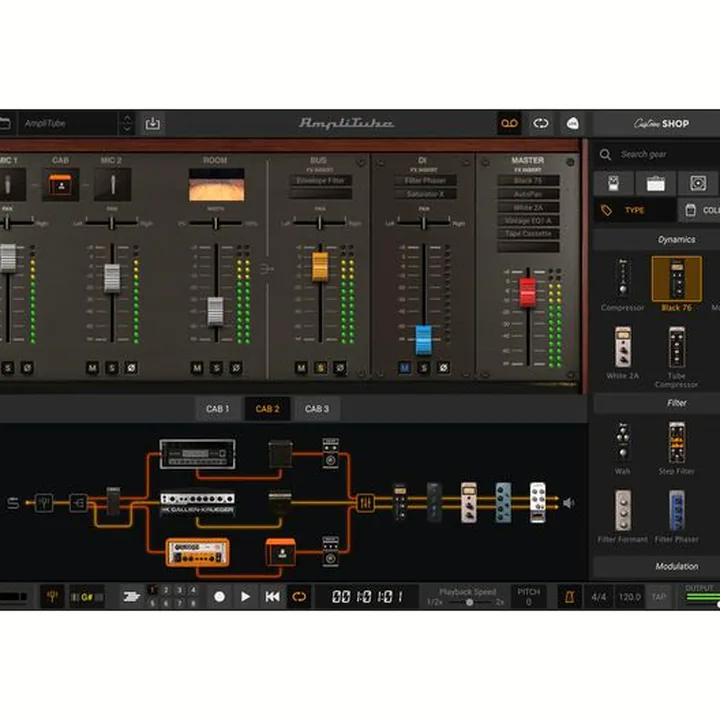Select the top rack amp in chain
Viewport: 720px width, 720px height.
pos(197,454)
